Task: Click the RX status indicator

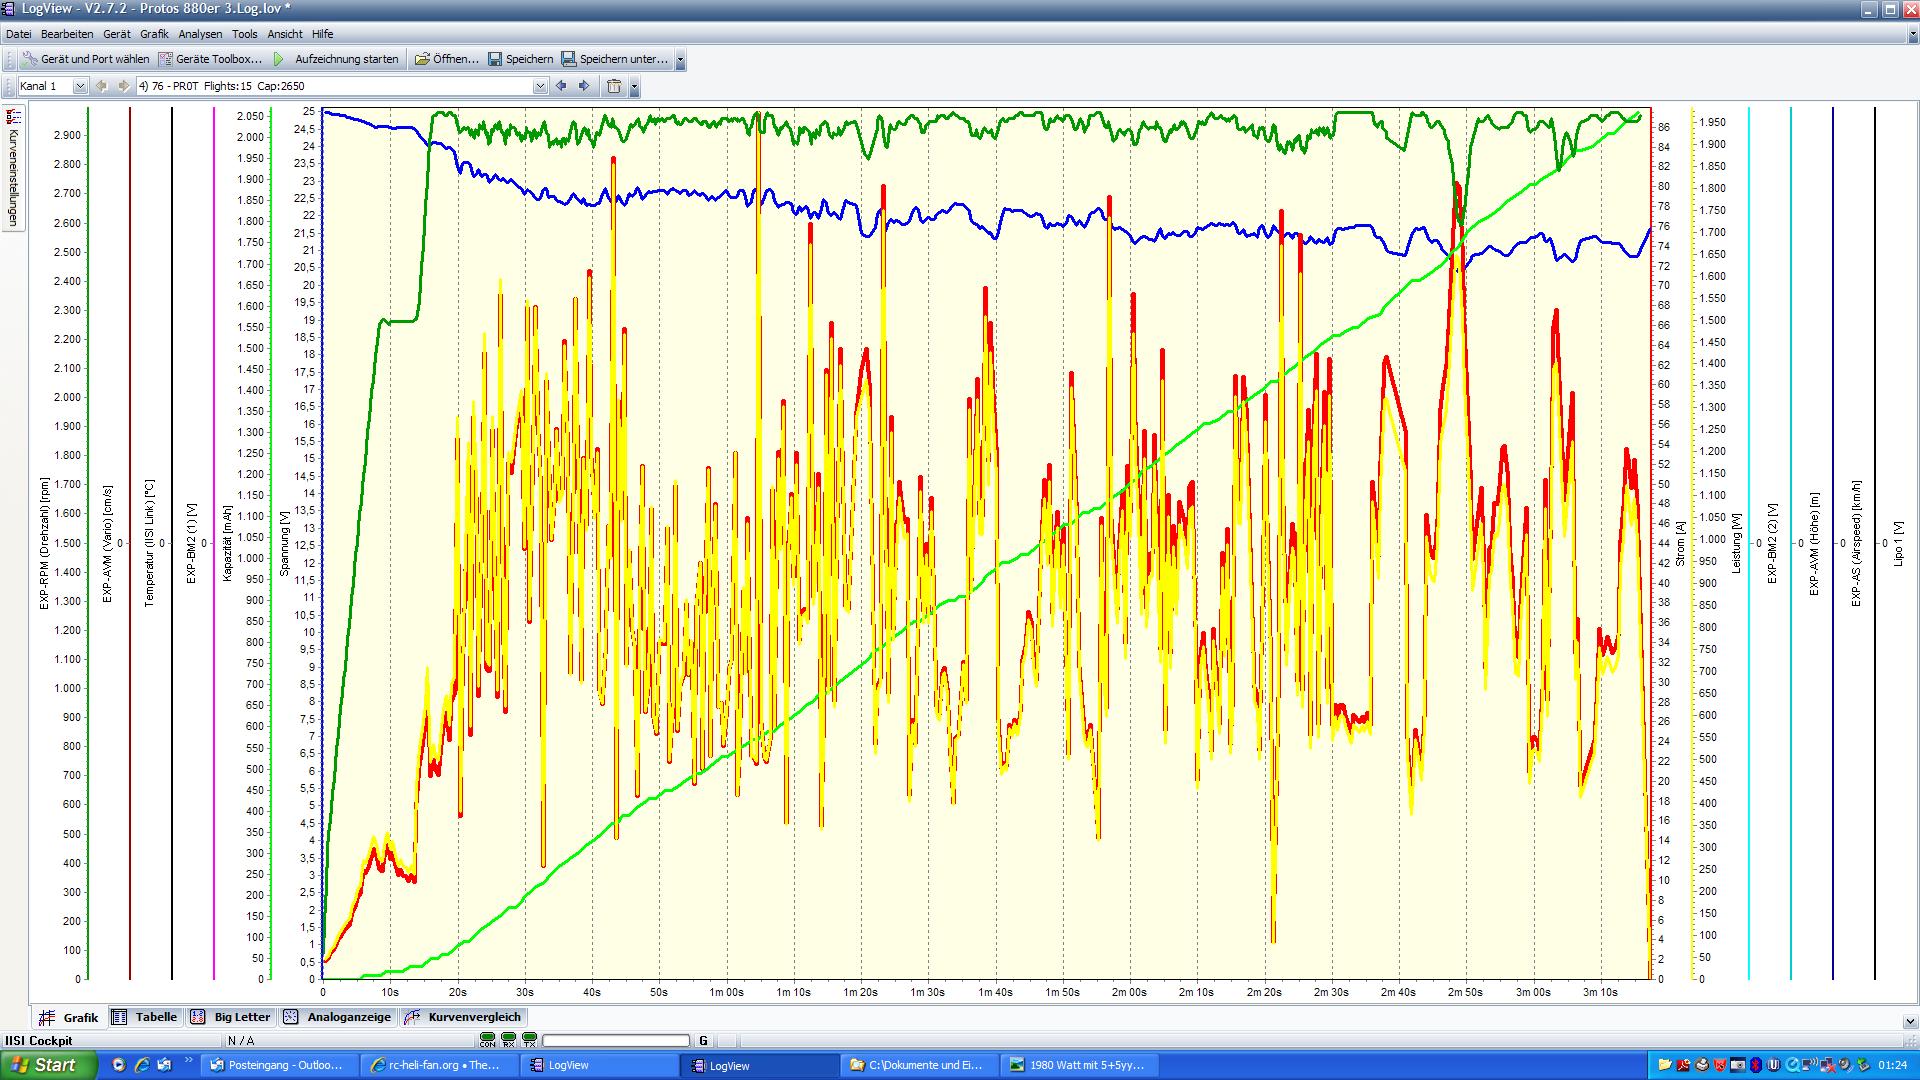Action: tap(508, 1040)
